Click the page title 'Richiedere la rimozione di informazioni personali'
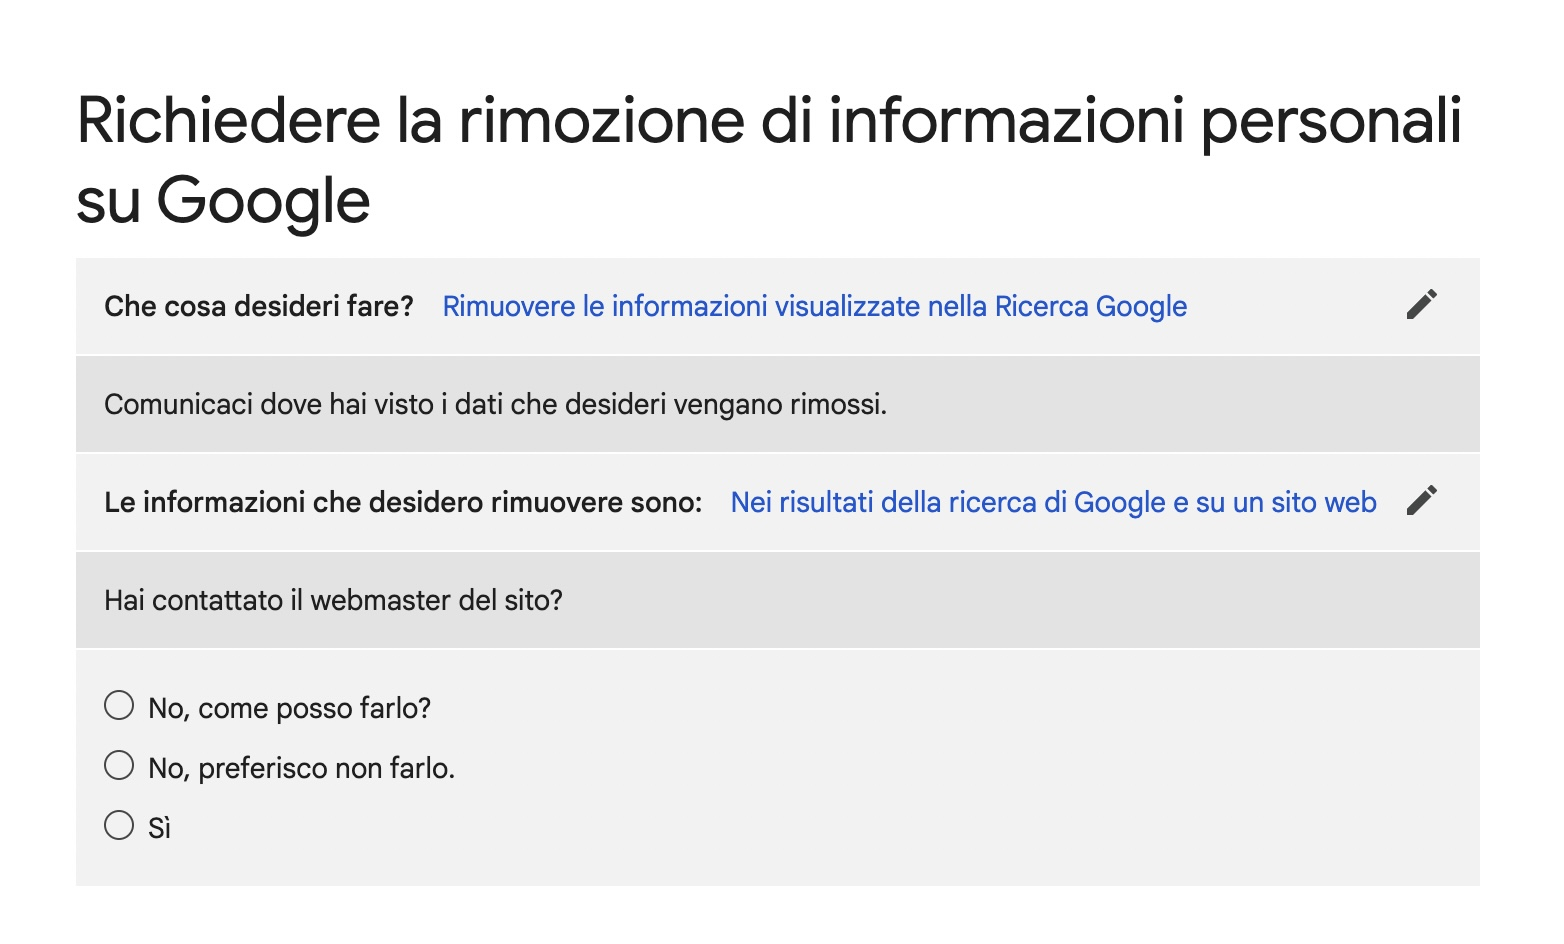The width and height of the screenshot is (1564, 944). (770, 120)
